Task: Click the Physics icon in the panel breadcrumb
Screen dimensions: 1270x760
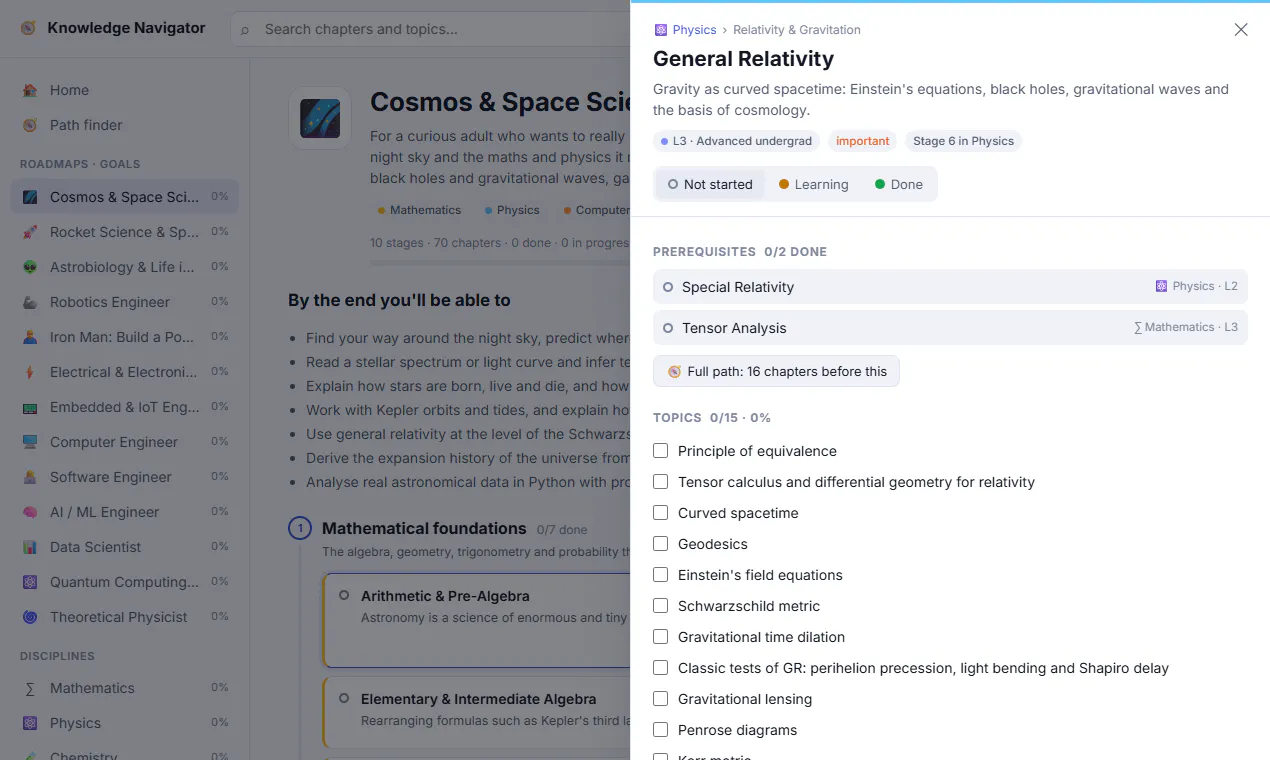Action: click(x=661, y=30)
